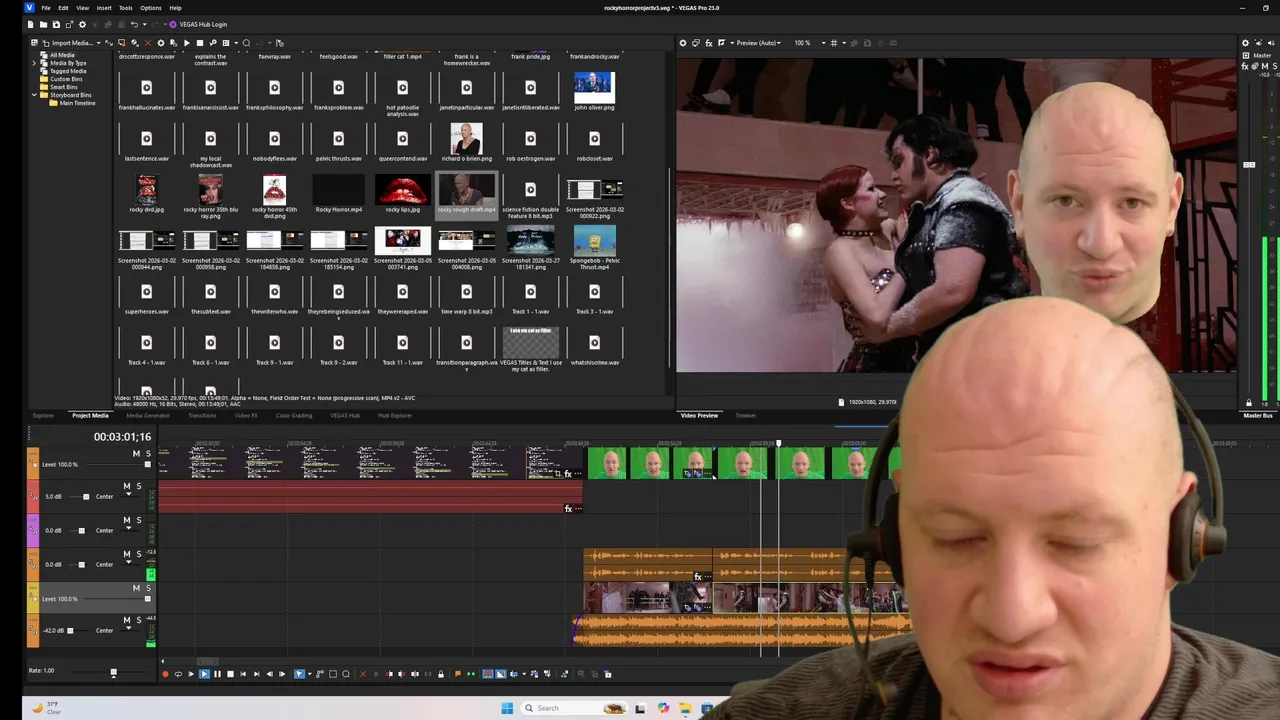
Task: Select the All Media bin
Action: click(62, 55)
